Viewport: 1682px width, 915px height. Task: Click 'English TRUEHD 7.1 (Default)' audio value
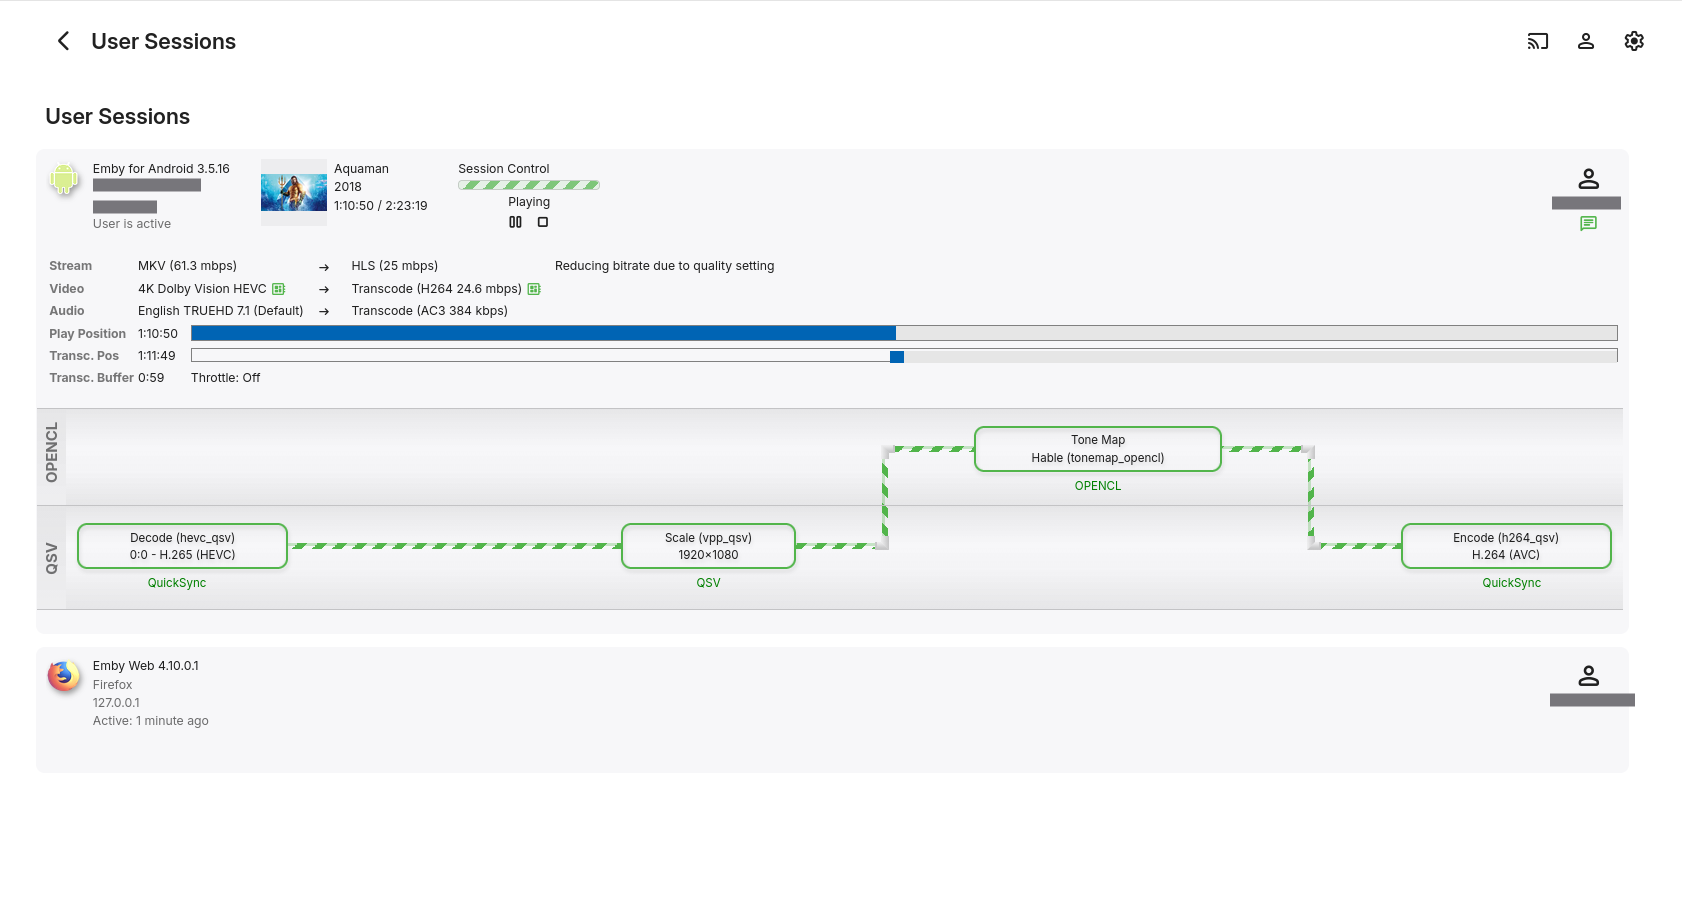pyautogui.click(x=220, y=311)
